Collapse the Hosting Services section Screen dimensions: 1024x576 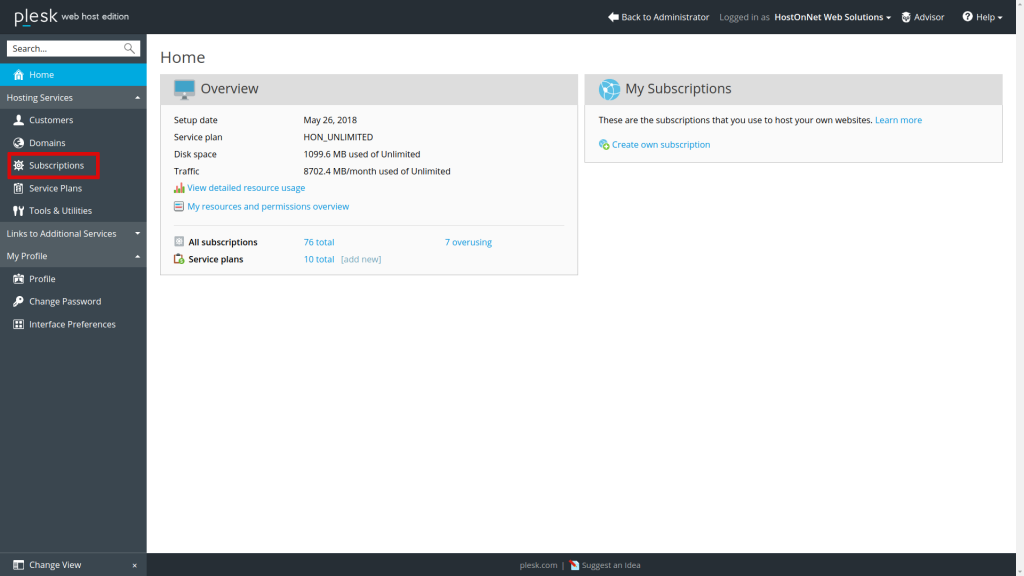[138, 97]
